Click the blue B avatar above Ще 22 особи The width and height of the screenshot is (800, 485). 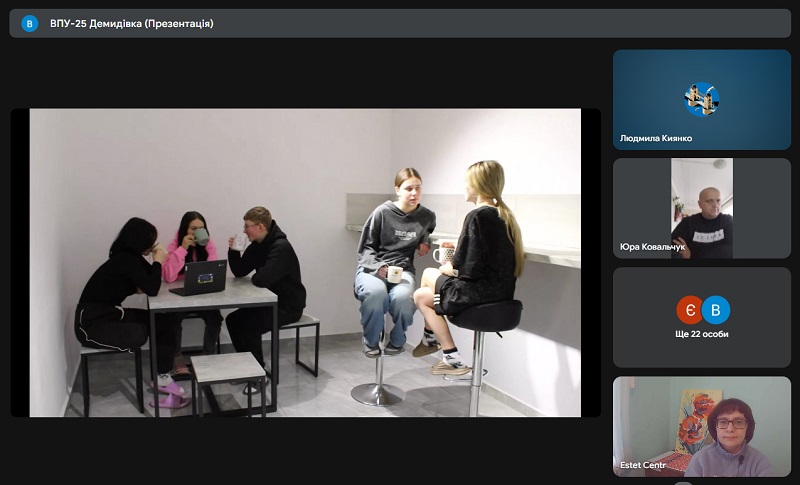point(715,309)
